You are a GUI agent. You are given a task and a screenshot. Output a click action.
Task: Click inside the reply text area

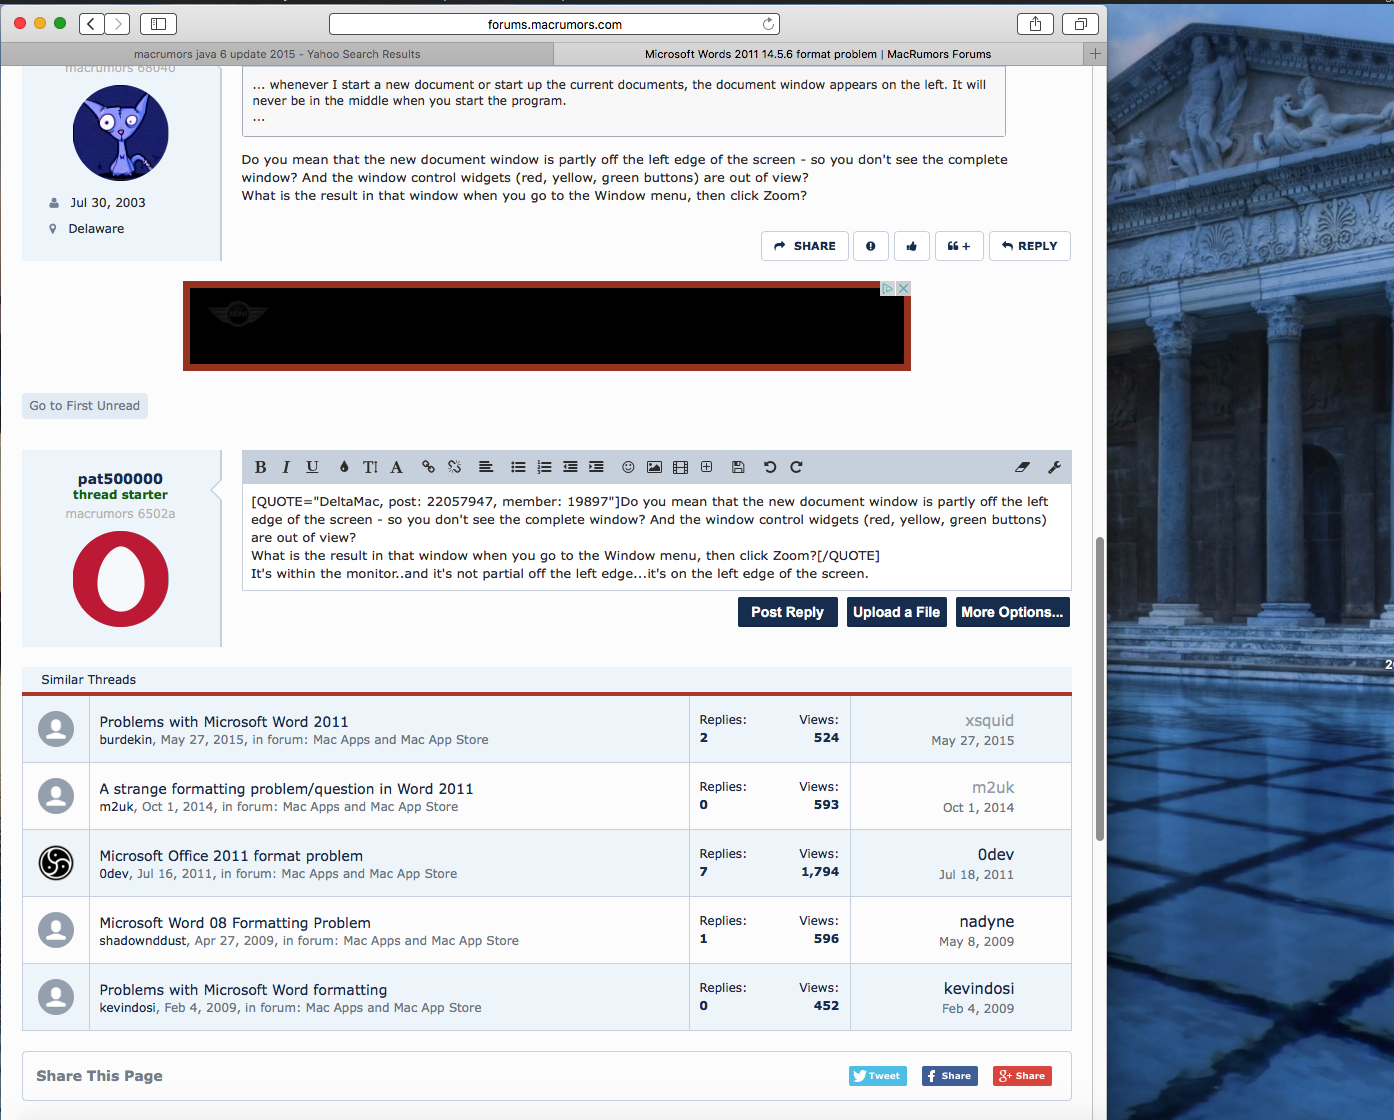(x=656, y=537)
